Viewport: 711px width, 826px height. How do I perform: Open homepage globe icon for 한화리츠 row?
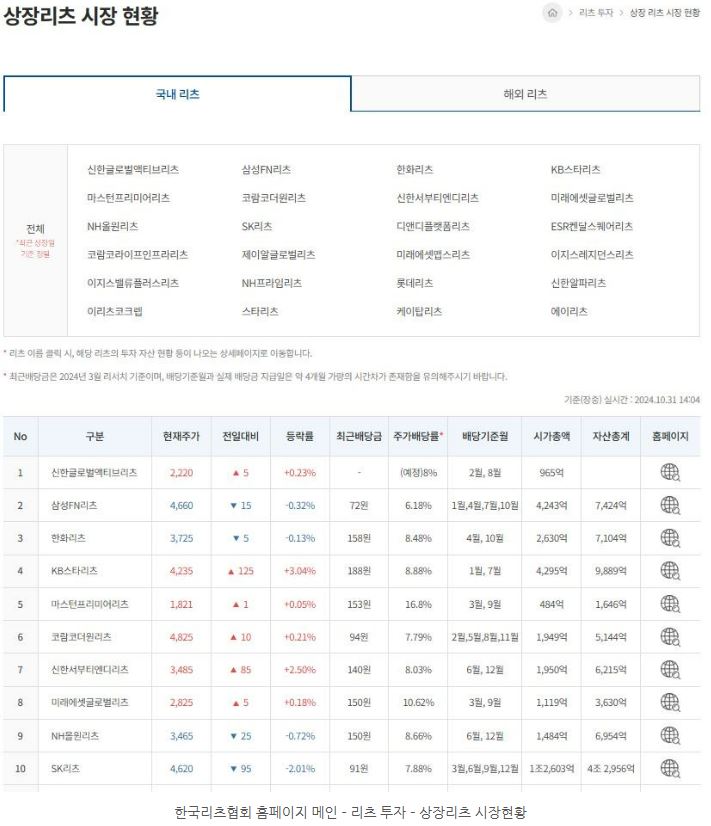click(x=670, y=538)
